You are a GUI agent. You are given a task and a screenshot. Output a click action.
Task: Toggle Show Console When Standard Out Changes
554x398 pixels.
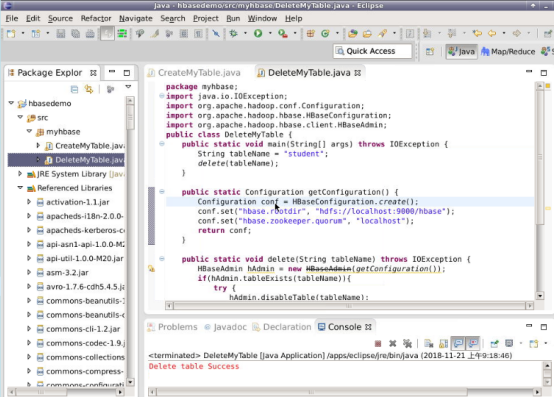click(x=458, y=343)
